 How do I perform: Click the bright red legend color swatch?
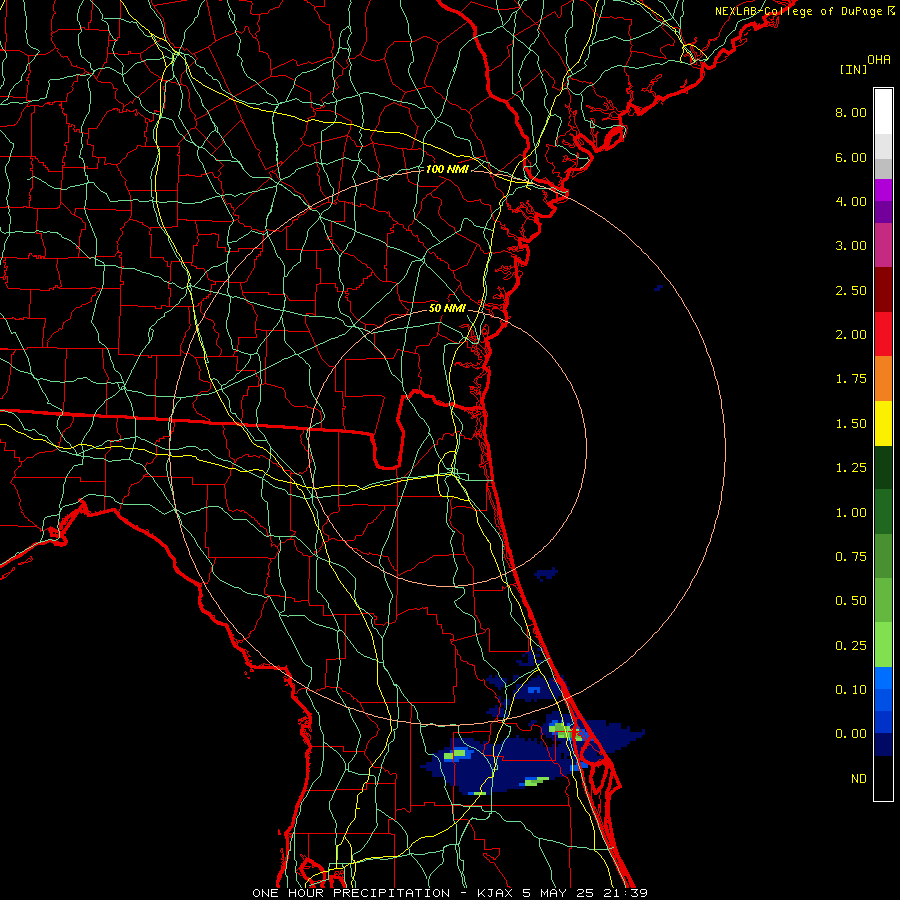point(883,335)
